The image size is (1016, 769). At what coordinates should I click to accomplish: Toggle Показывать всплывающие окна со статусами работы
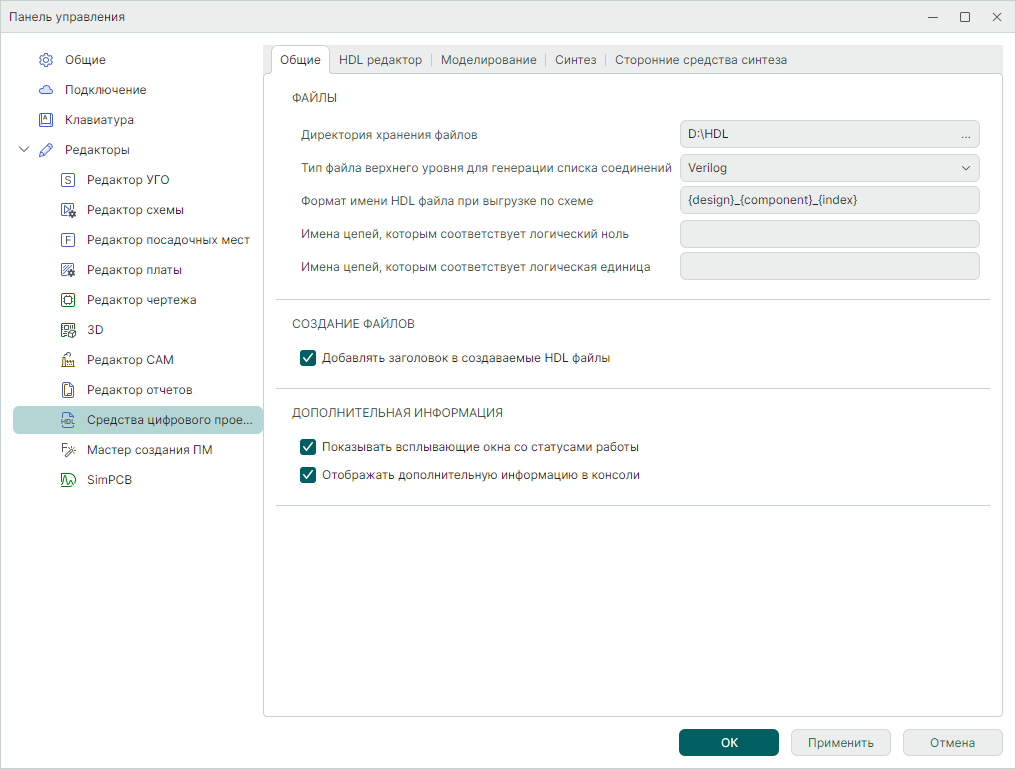pos(308,447)
